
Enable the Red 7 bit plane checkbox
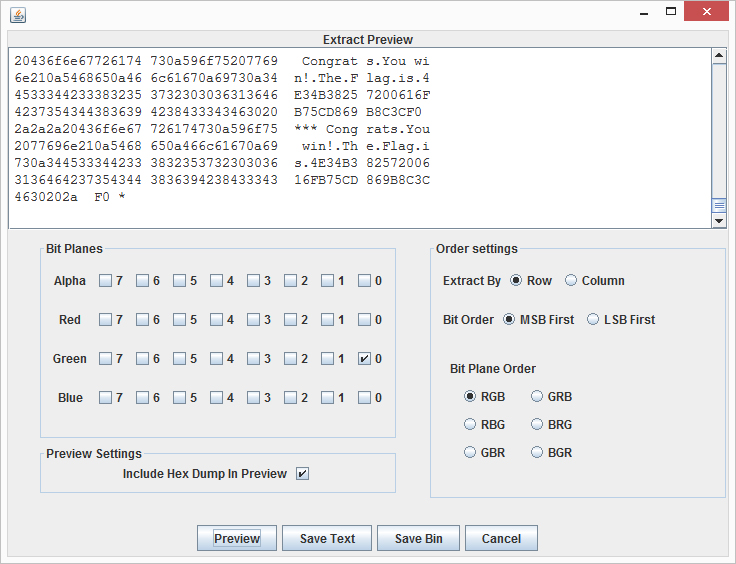(x=105, y=320)
